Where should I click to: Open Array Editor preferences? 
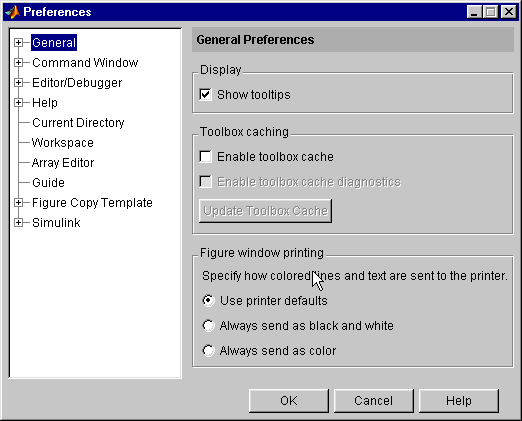coord(63,163)
